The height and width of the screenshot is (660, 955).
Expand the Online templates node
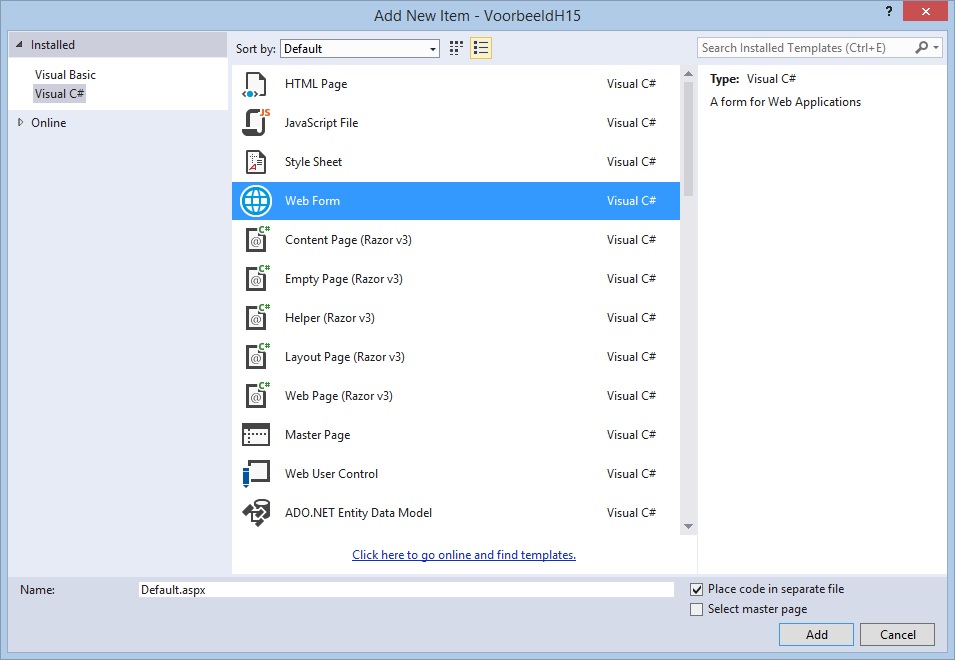(20, 122)
